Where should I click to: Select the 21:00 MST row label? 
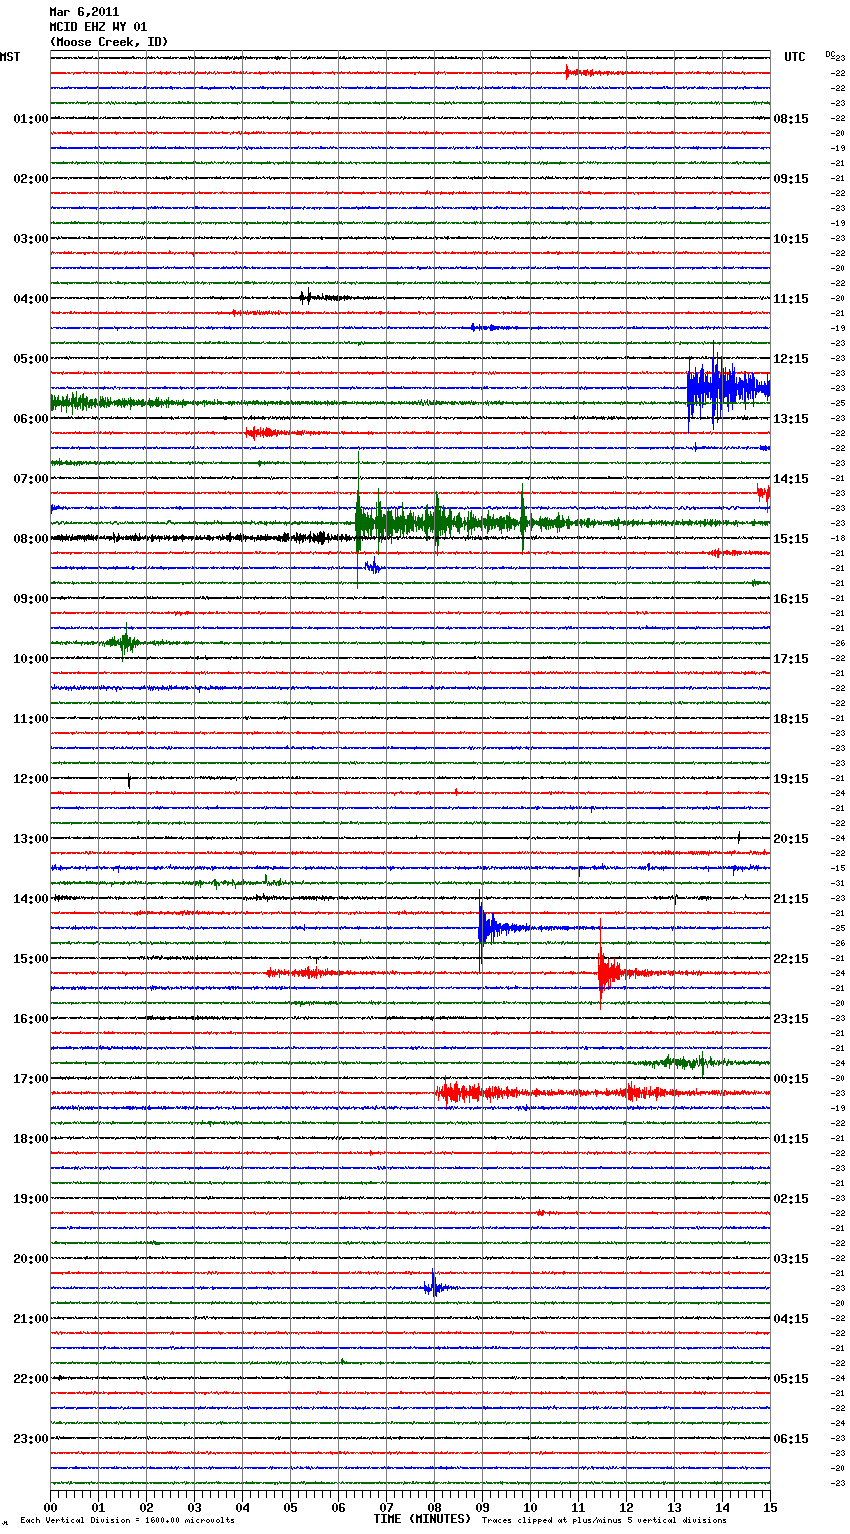(31, 1319)
